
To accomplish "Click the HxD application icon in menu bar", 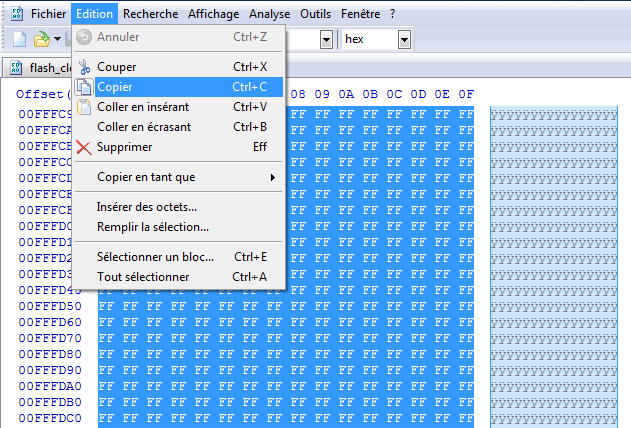I will pos(15,14).
